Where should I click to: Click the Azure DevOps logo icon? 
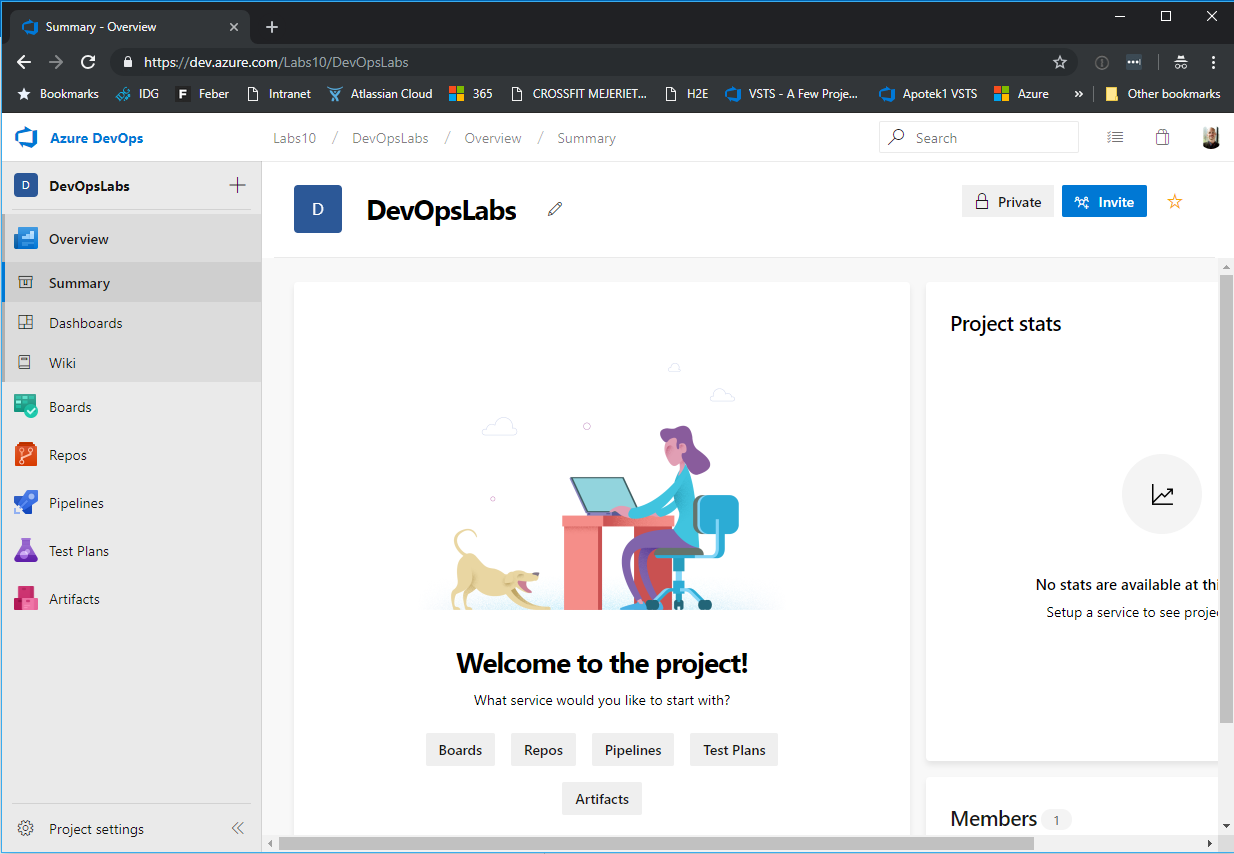(x=26, y=138)
